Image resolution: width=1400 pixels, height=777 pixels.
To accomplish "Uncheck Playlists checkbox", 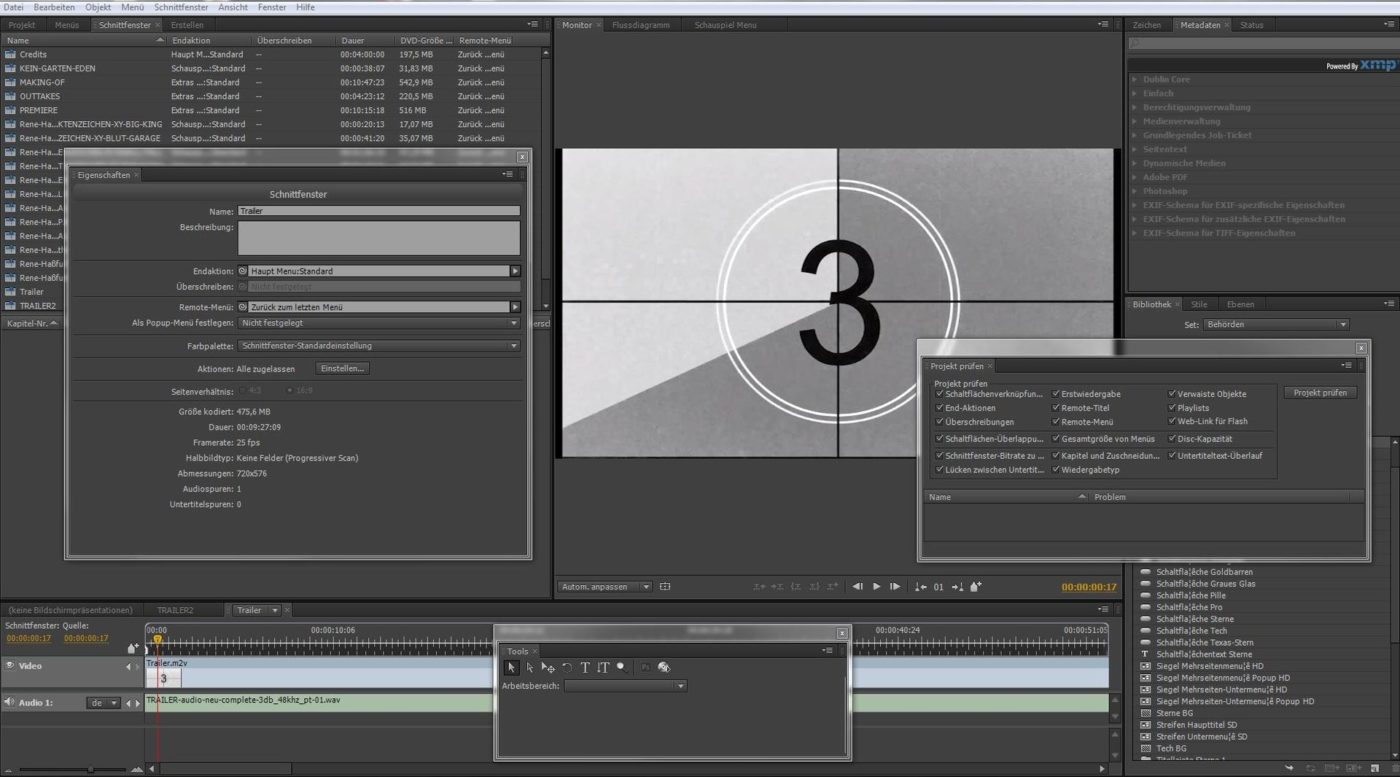I will (x=1172, y=408).
